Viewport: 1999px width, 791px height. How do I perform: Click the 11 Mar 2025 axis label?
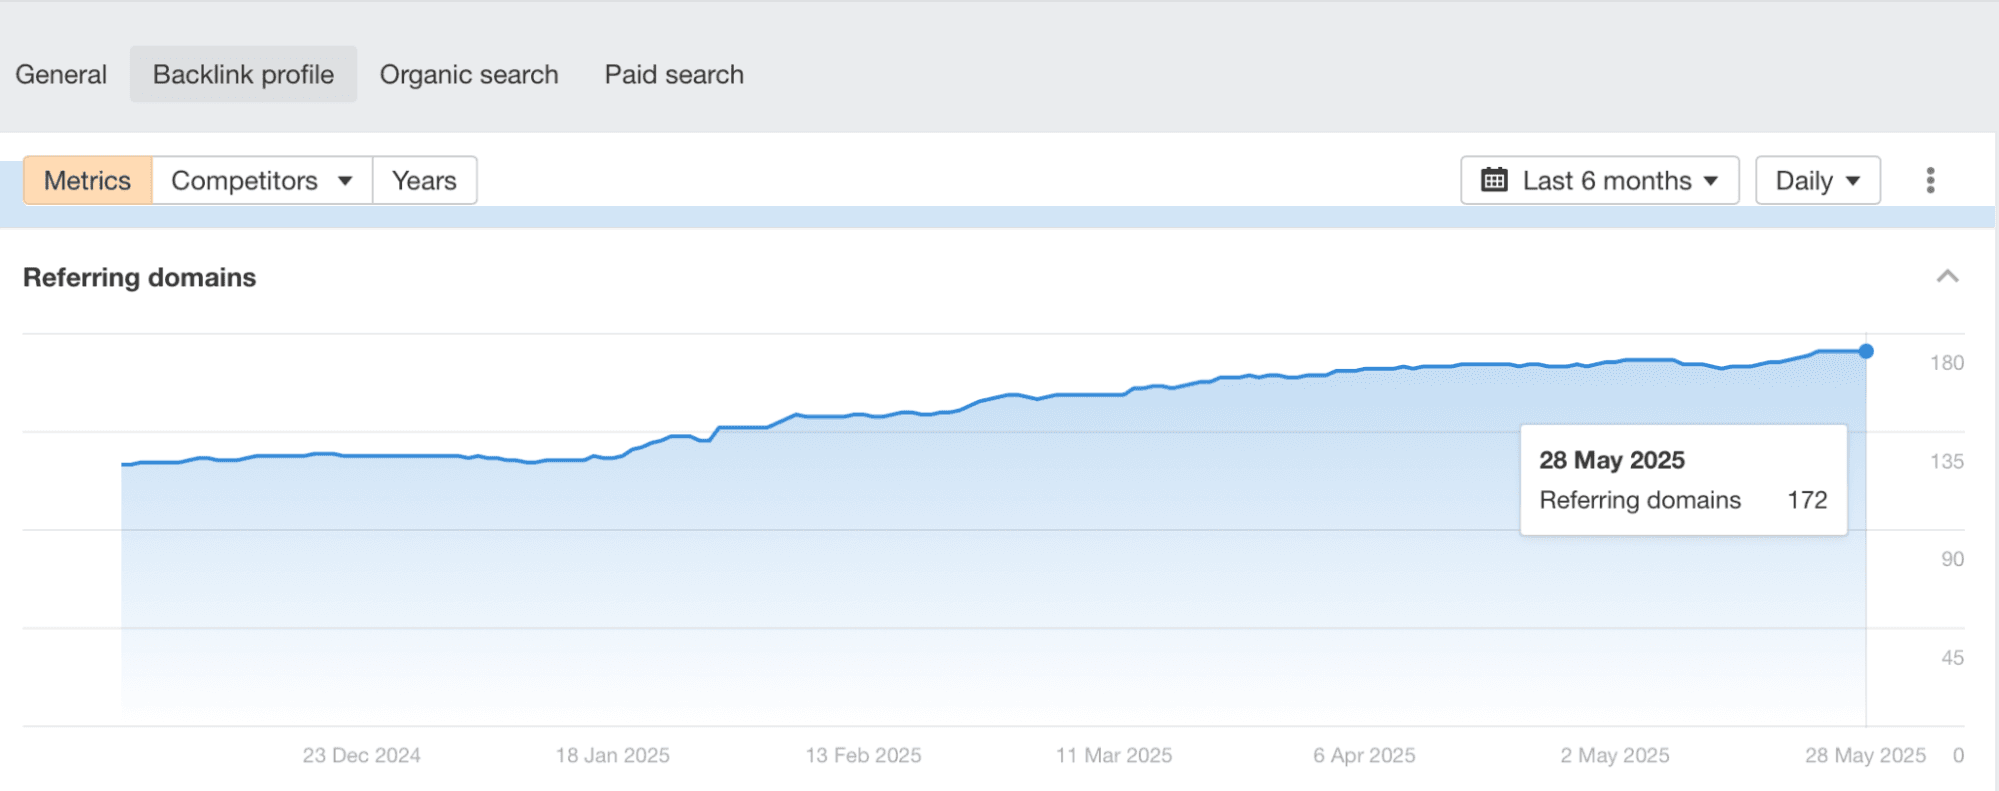pos(1114,755)
